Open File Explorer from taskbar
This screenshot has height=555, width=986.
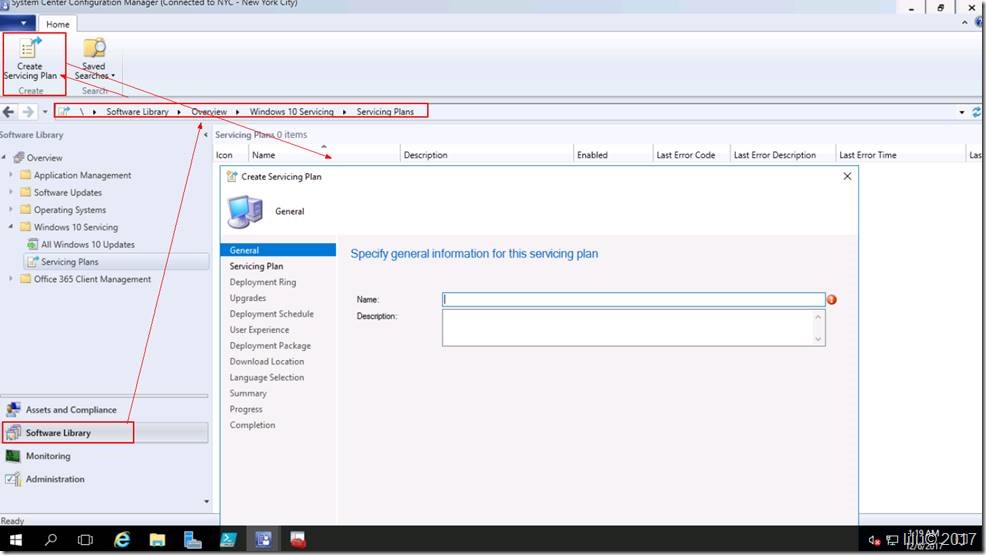pyautogui.click(x=157, y=540)
